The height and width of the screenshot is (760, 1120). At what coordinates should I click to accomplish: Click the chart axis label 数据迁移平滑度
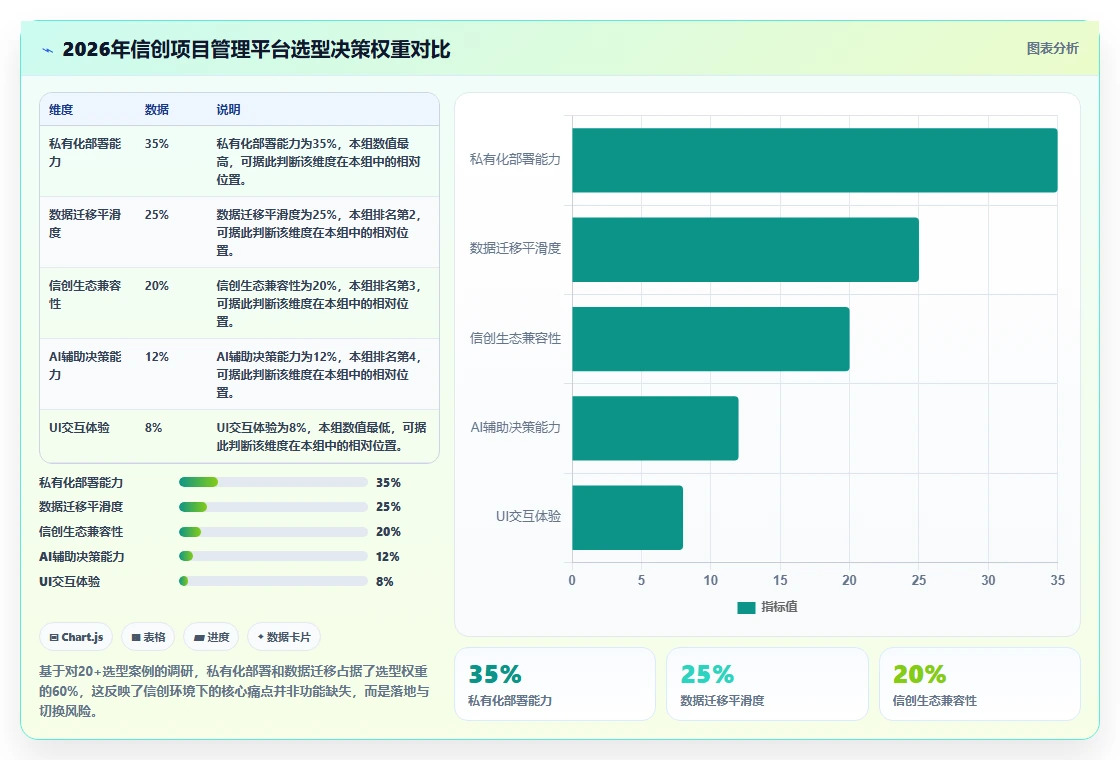515,249
